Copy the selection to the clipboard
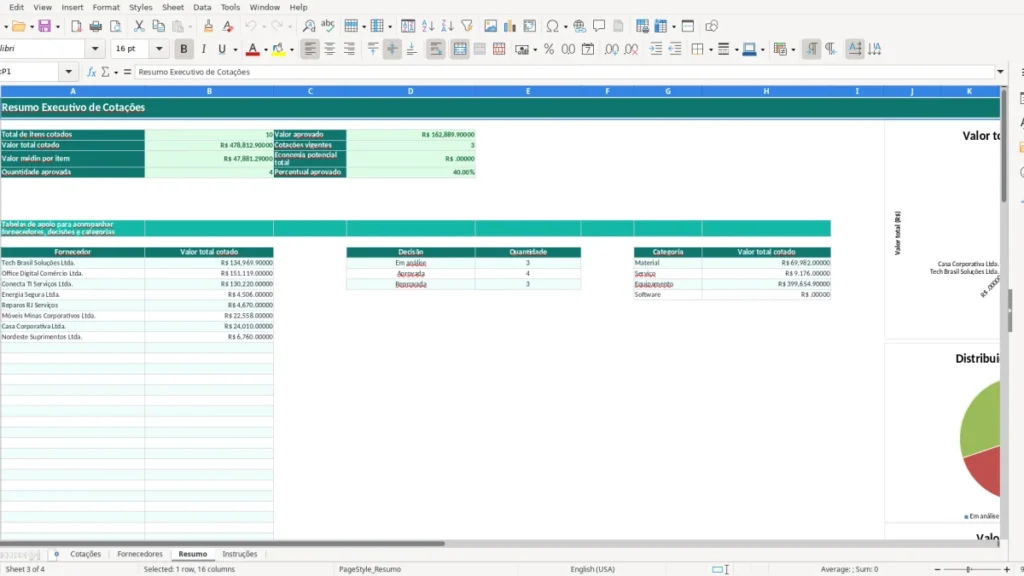Screen dimensions: 1024x576 tap(158, 26)
